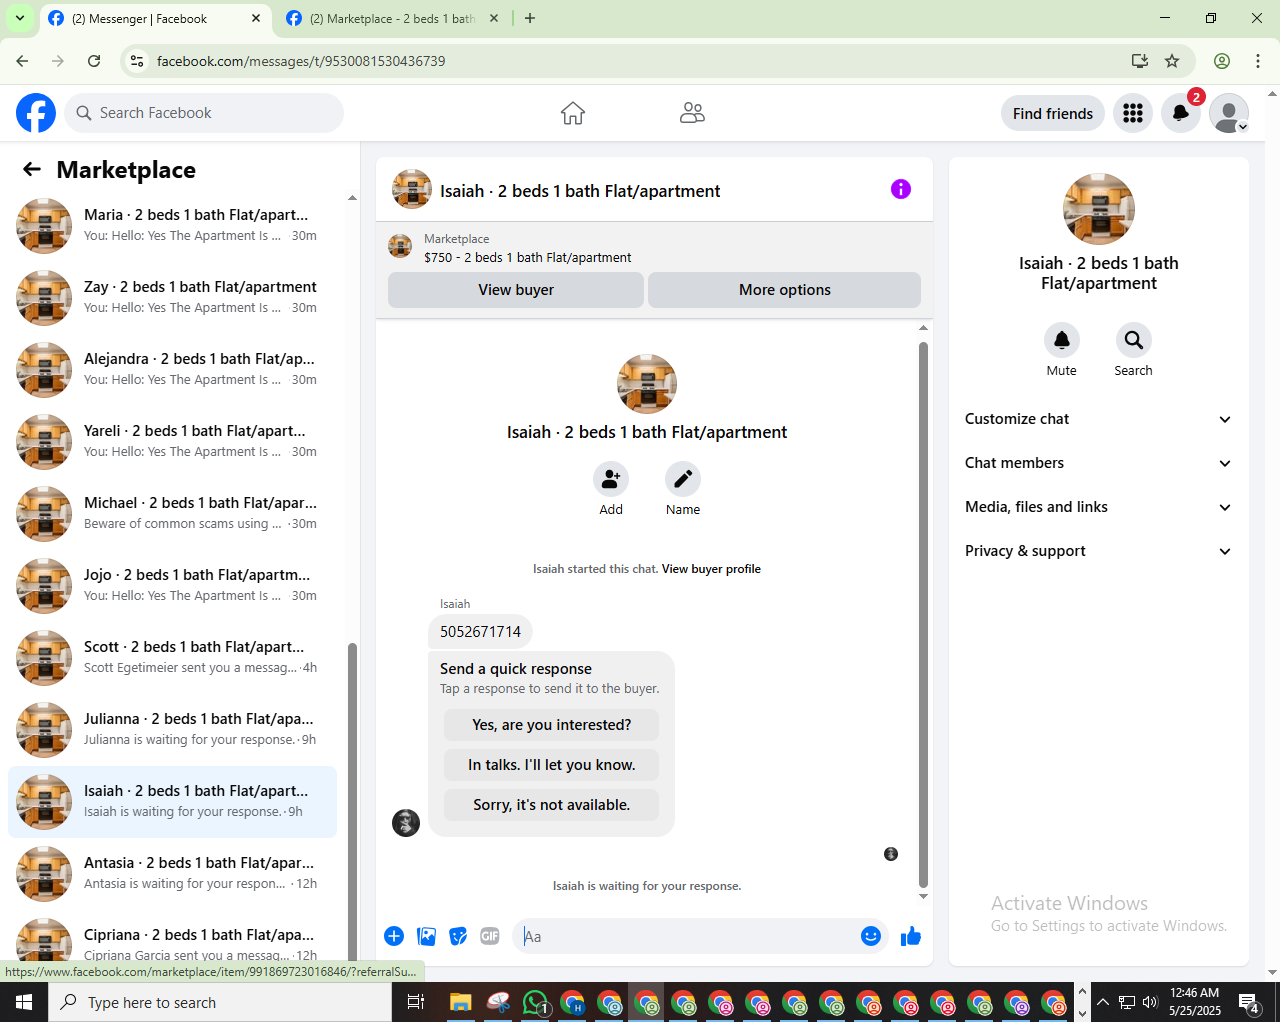Expand Chat members section
The height and width of the screenshot is (1022, 1280).
(1099, 463)
